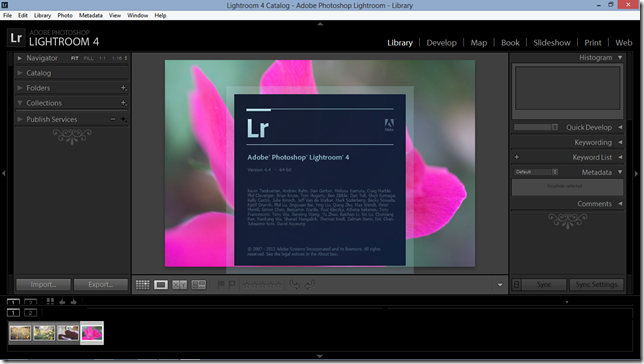This screenshot has height=364, width=644.
Task: Rotate photo clockwise
Action: pos(310,284)
